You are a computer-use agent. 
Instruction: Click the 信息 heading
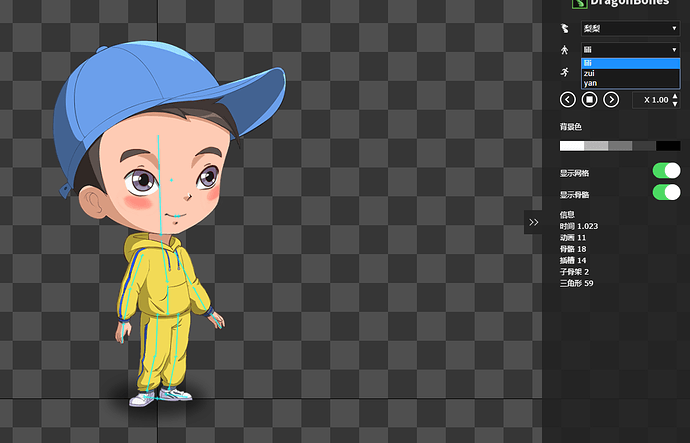pos(567,215)
